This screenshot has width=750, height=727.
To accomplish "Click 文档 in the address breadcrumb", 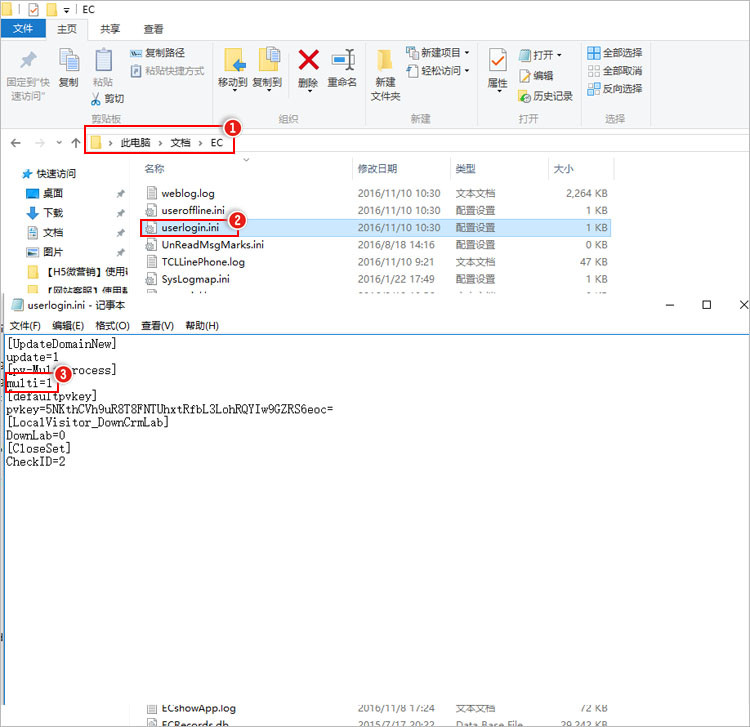I will (180, 143).
